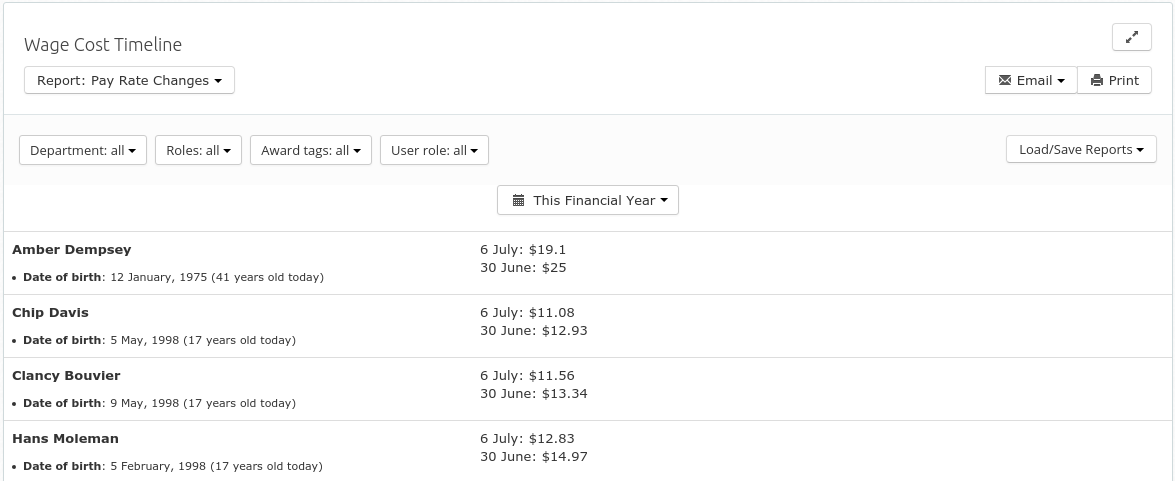This screenshot has width=1175, height=481.
Task: Open the This Financial Year date selector
Action: (x=588, y=200)
